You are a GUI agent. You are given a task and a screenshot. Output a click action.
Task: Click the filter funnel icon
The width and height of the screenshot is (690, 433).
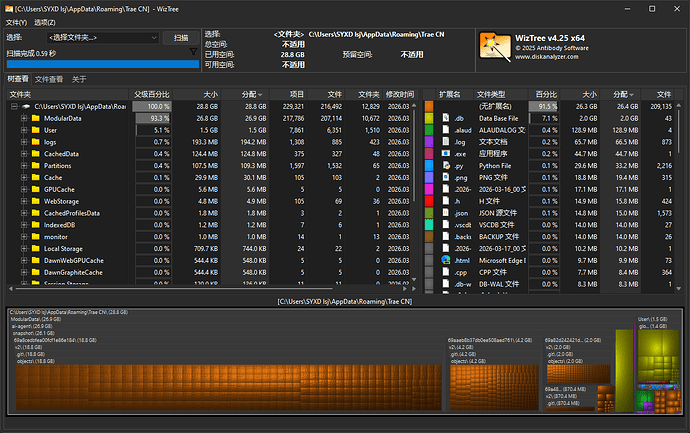click(194, 52)
